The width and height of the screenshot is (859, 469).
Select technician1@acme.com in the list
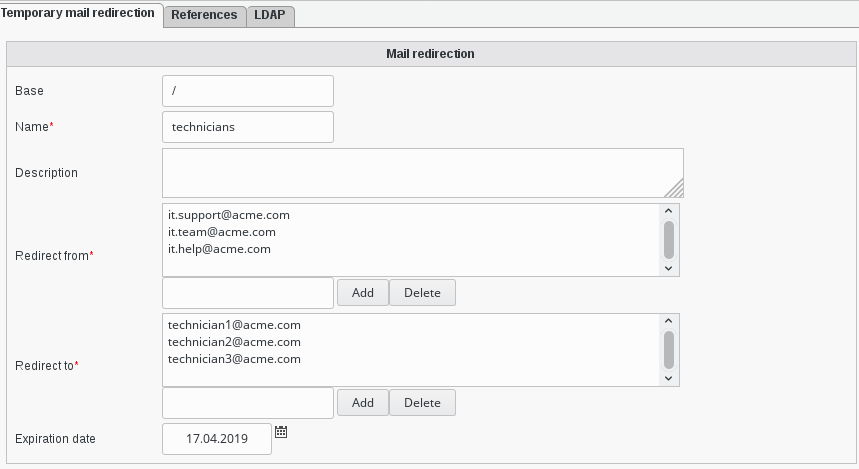tap(234, 325)
